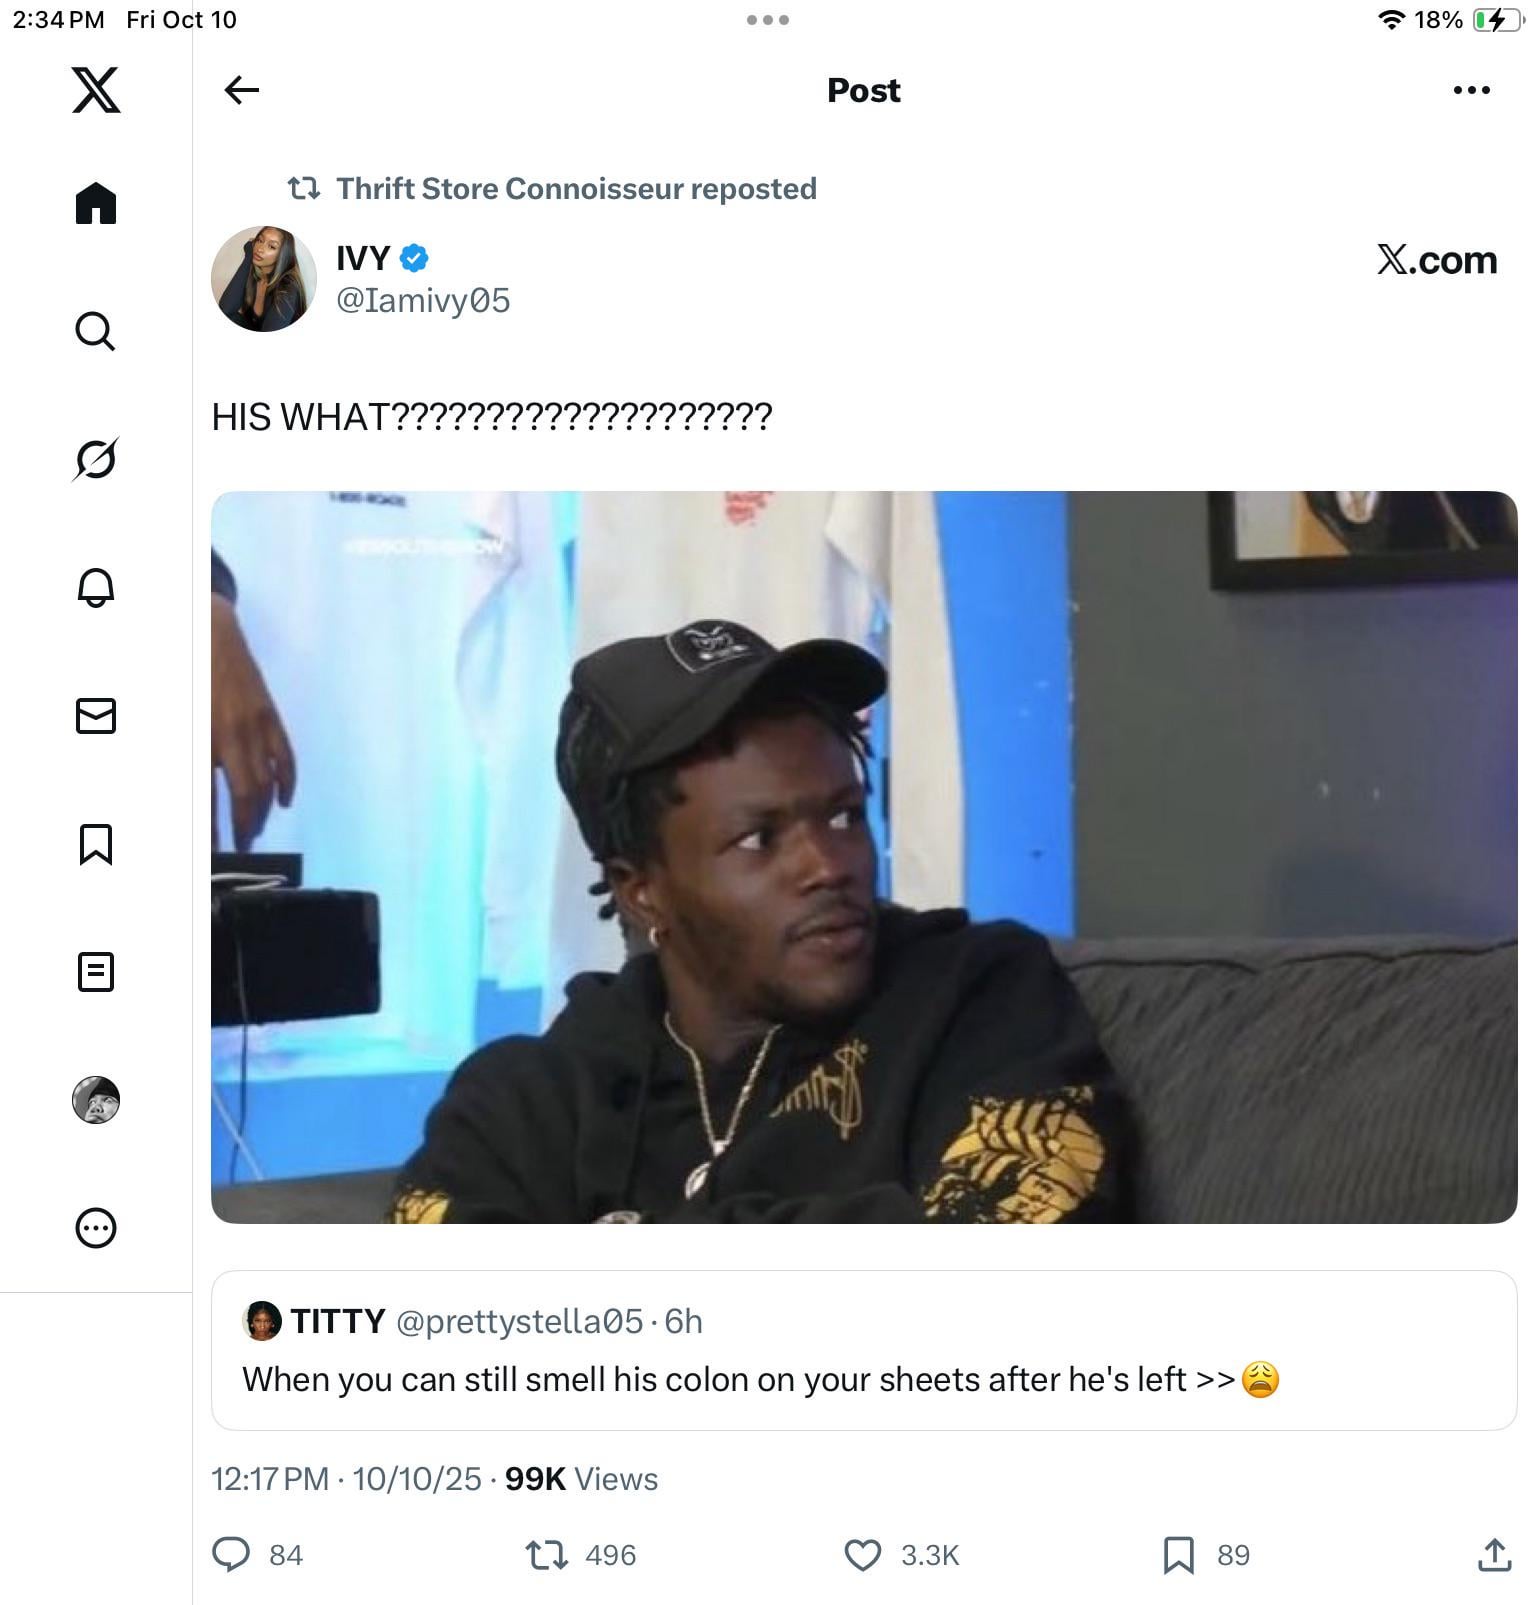Reply to the post via comment bubble
Viewport: 1536px width, 1605px height.
(231, 1555)
